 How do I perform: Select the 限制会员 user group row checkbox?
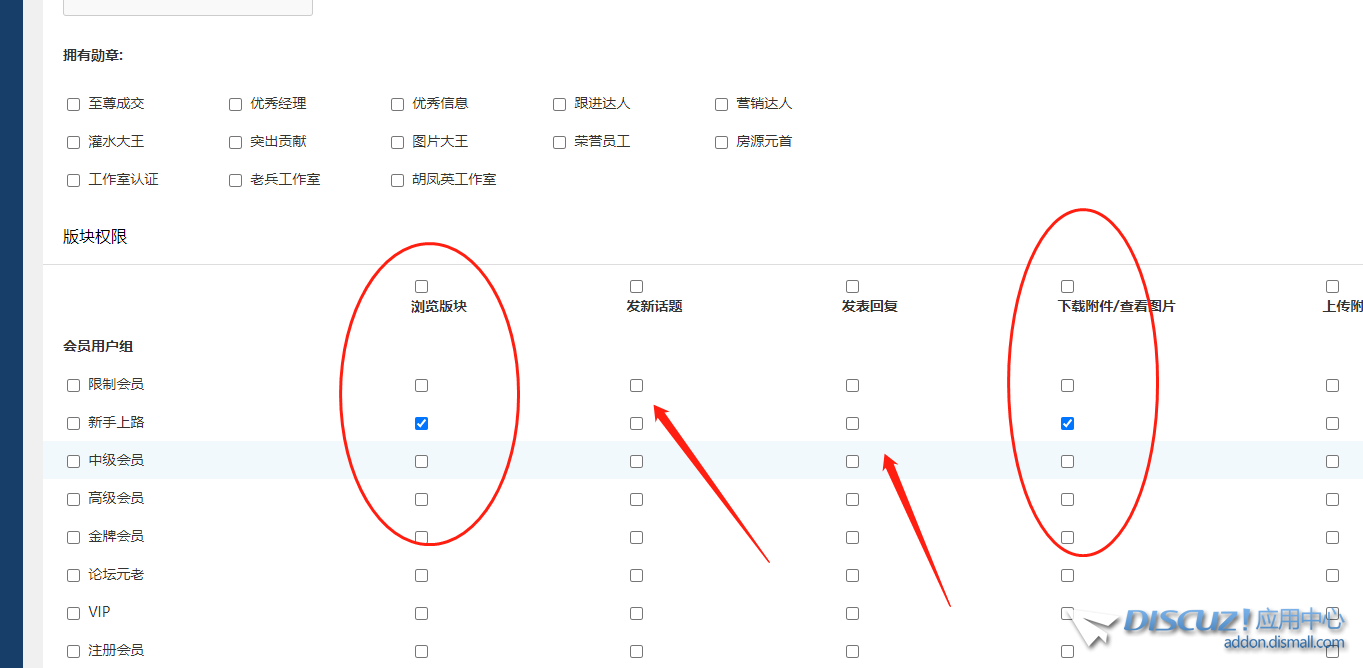[73, 385]
